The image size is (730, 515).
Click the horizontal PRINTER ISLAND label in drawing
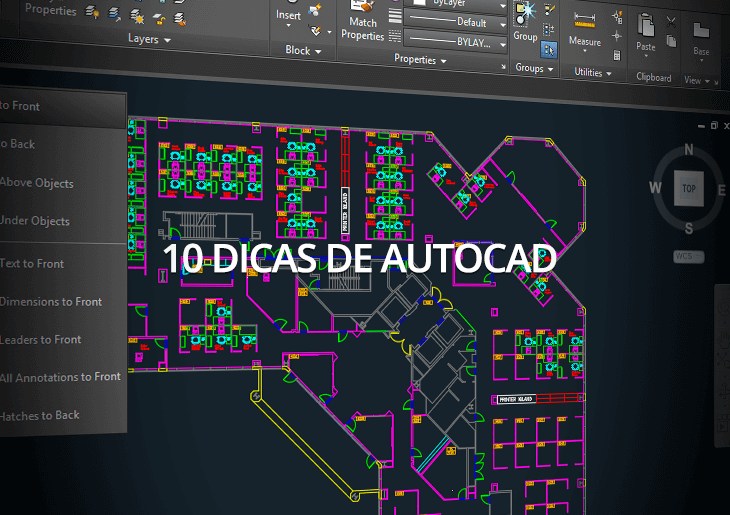pos(516,400)
